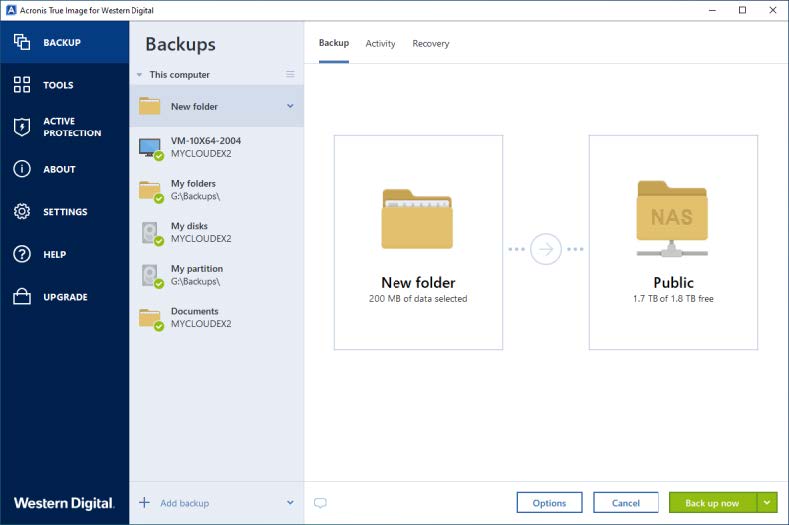Click the ABOUT sidebar label
This screenshot has width=789, height=525.
59,170
